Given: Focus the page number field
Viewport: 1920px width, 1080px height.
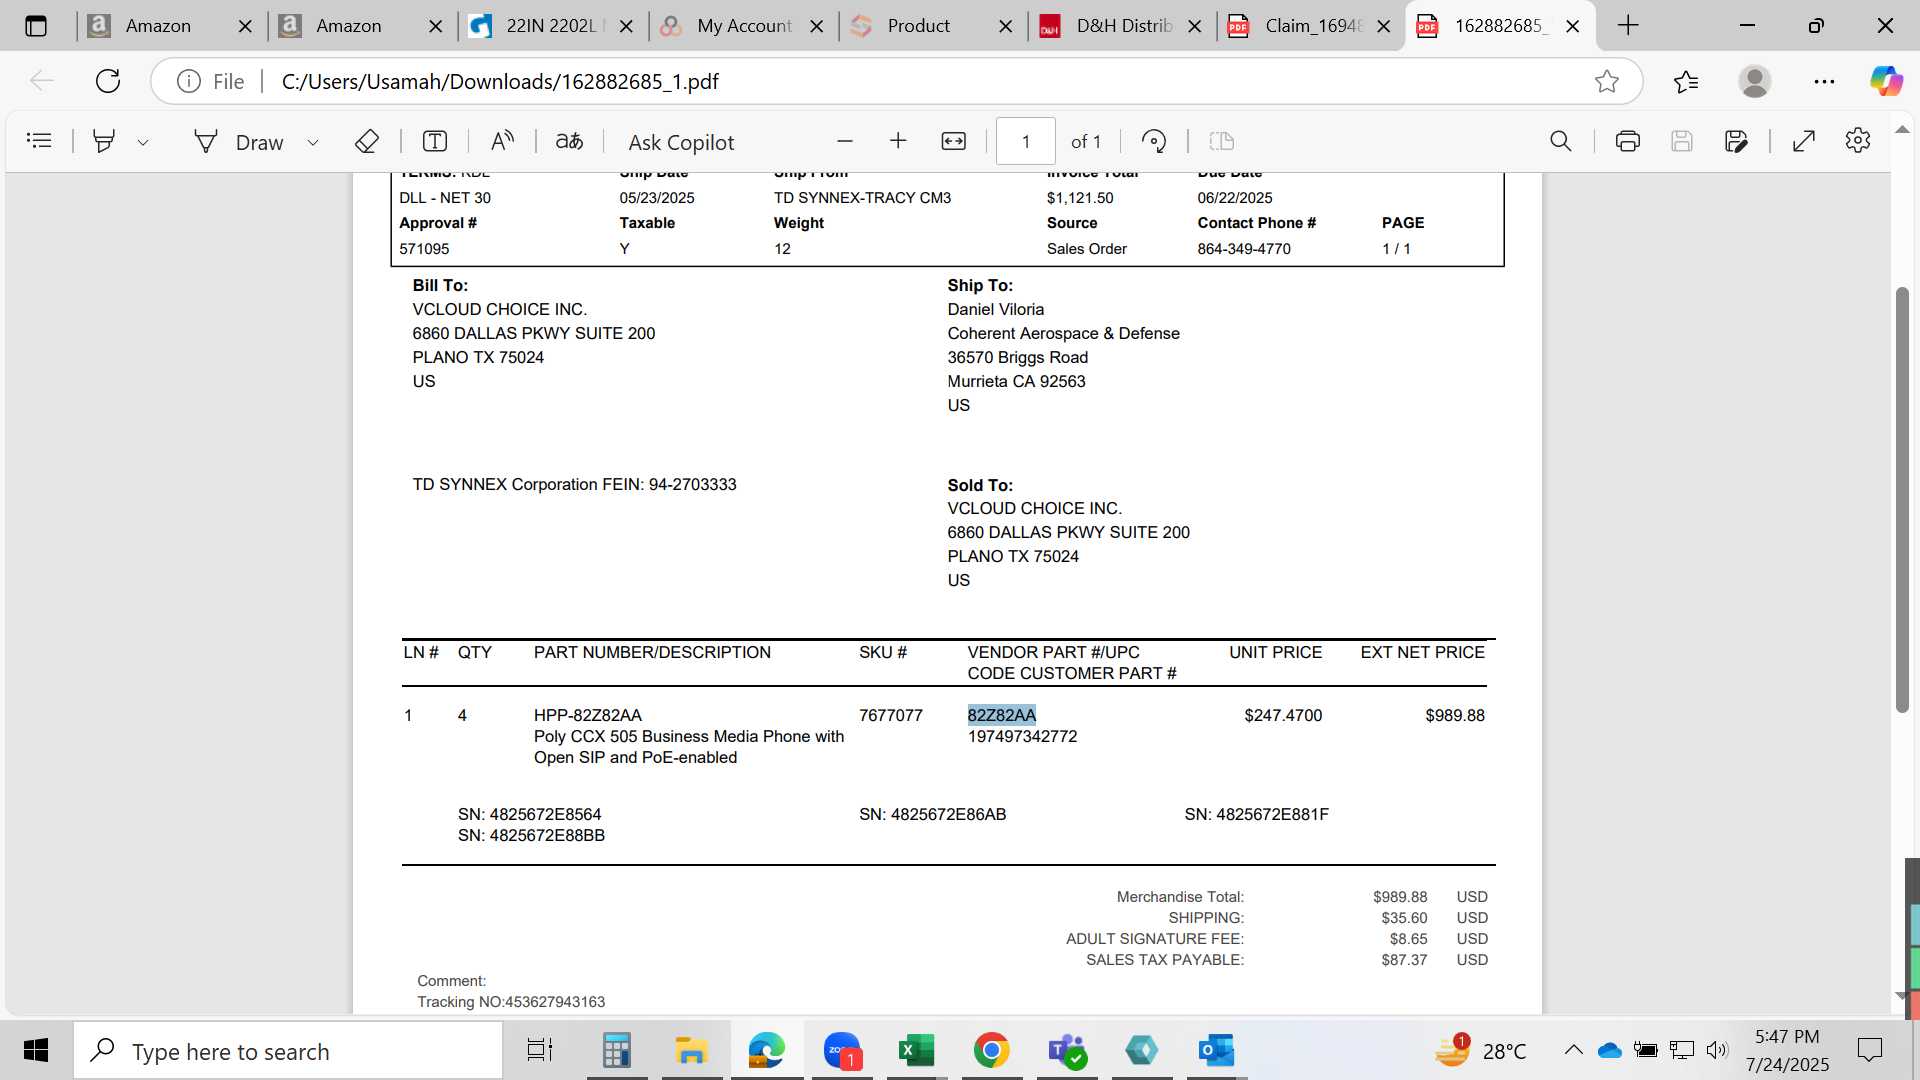Looking at the screenshot, I should (x=1025, y=141).
